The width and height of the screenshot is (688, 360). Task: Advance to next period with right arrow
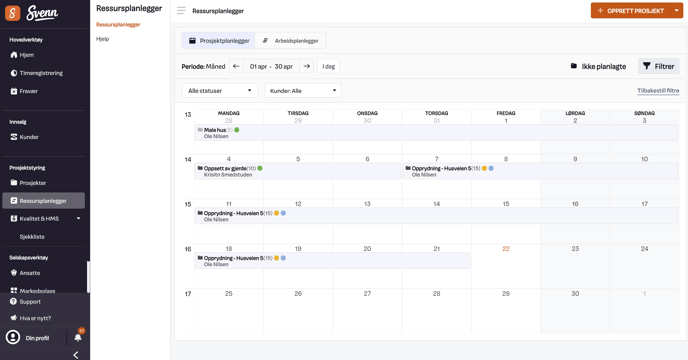coord(307,66)
